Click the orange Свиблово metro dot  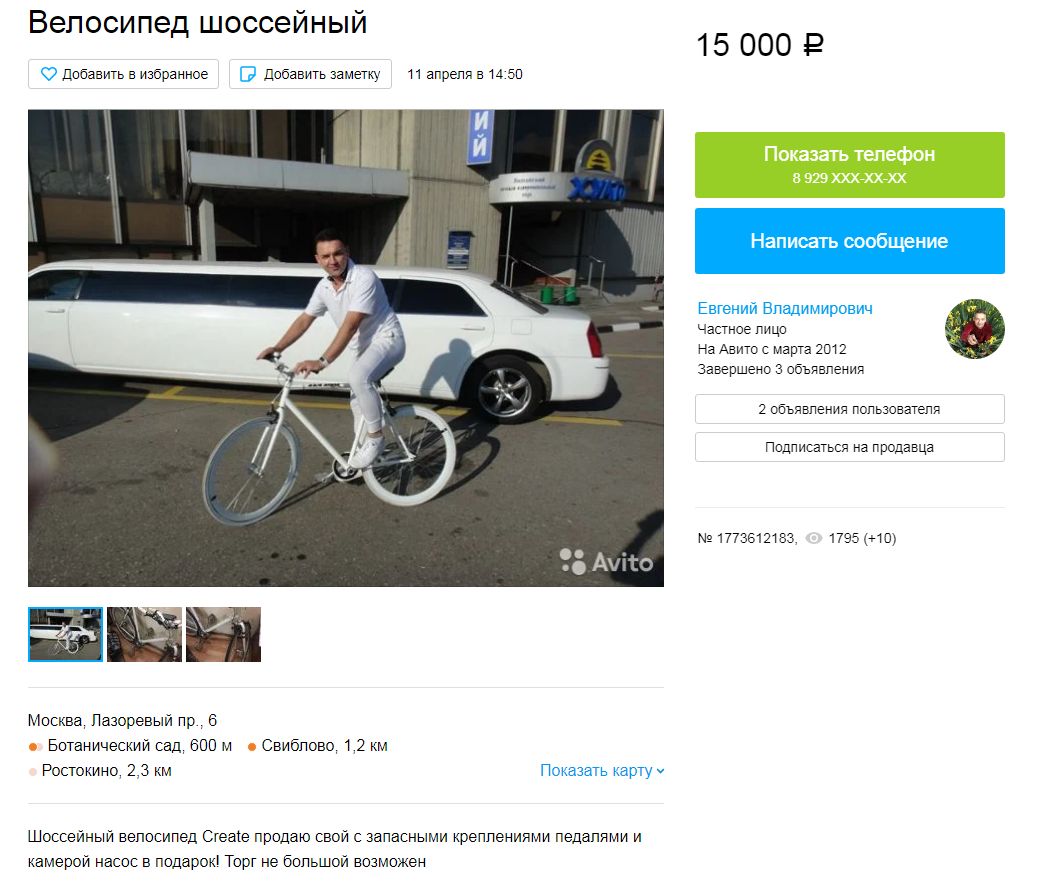(252, 746)
